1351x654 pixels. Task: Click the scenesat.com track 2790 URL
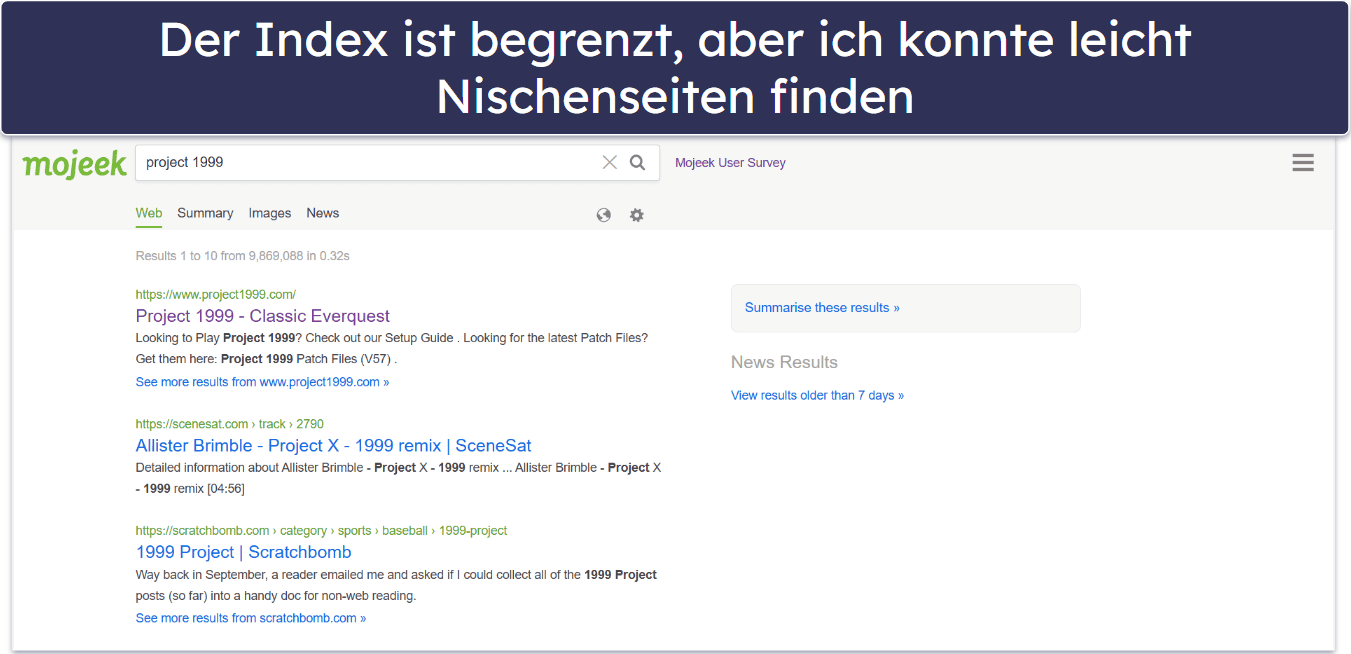[x=230, y=424]
